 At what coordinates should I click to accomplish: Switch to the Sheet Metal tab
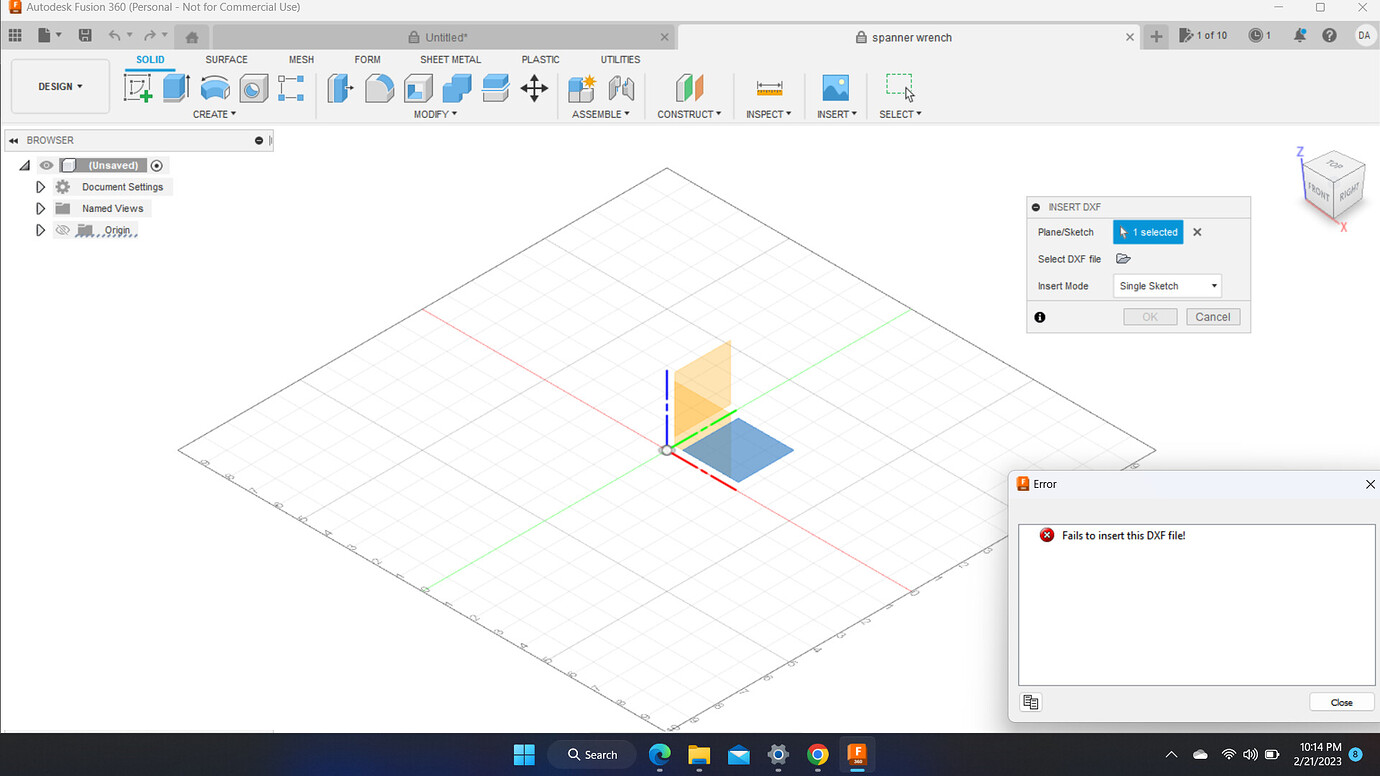click(x=450, y=59)
